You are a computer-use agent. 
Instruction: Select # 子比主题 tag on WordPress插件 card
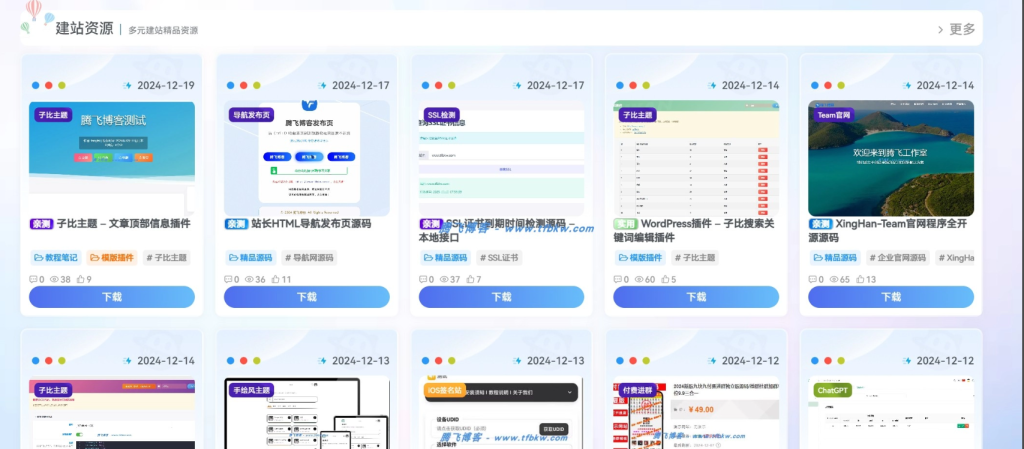(x=695, y=258)
